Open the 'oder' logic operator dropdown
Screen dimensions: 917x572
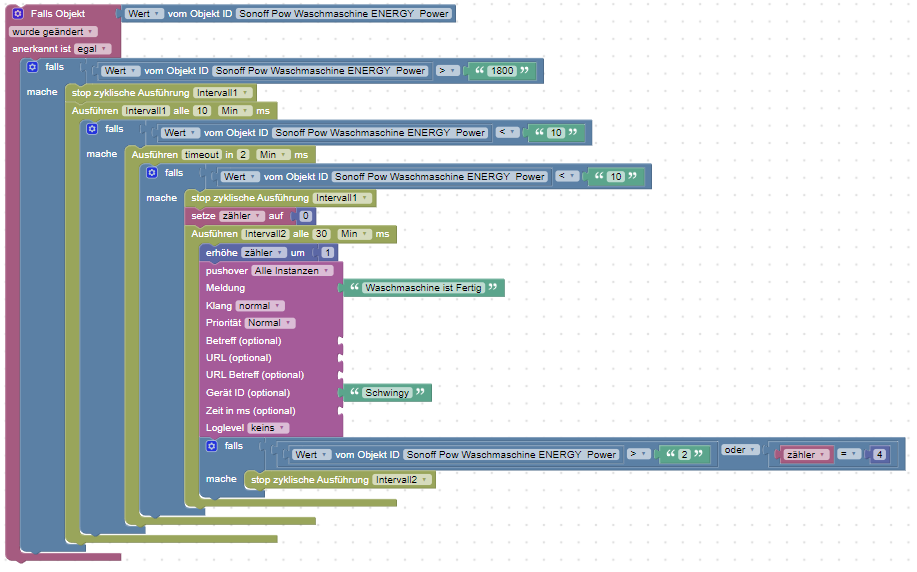[x=740, y=450]
